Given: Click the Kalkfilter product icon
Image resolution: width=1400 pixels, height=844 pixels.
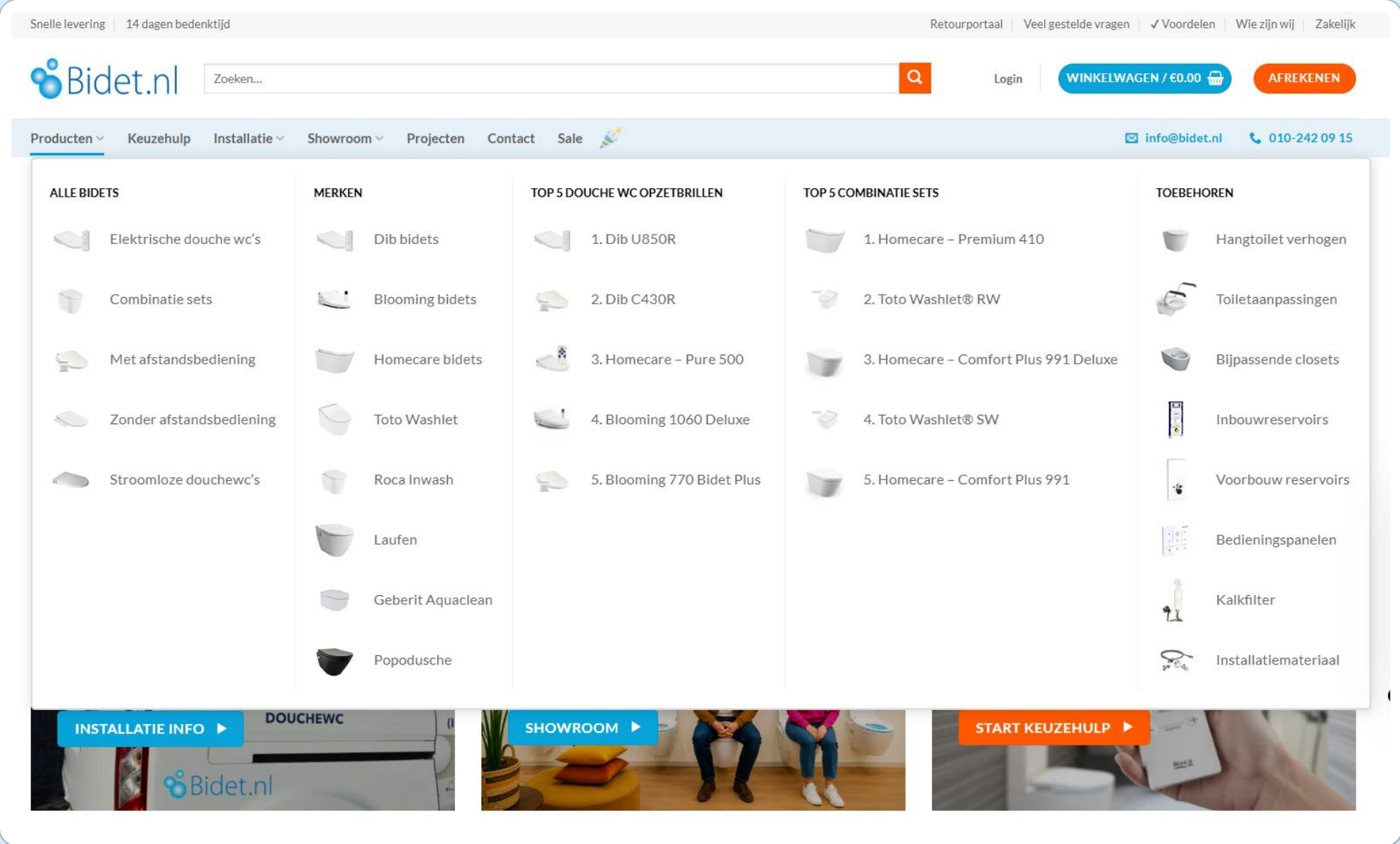Looking at the screenshot, I should 1175,600.
